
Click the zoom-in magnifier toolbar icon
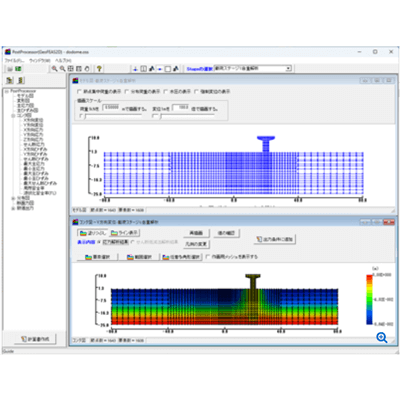[x=54, y=69]
